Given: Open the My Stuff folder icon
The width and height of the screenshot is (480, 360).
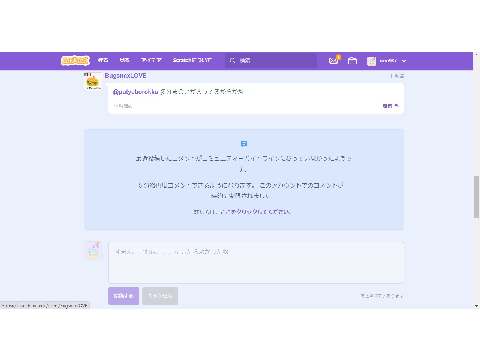Looking at the screenshot, I should pos(352,61).
